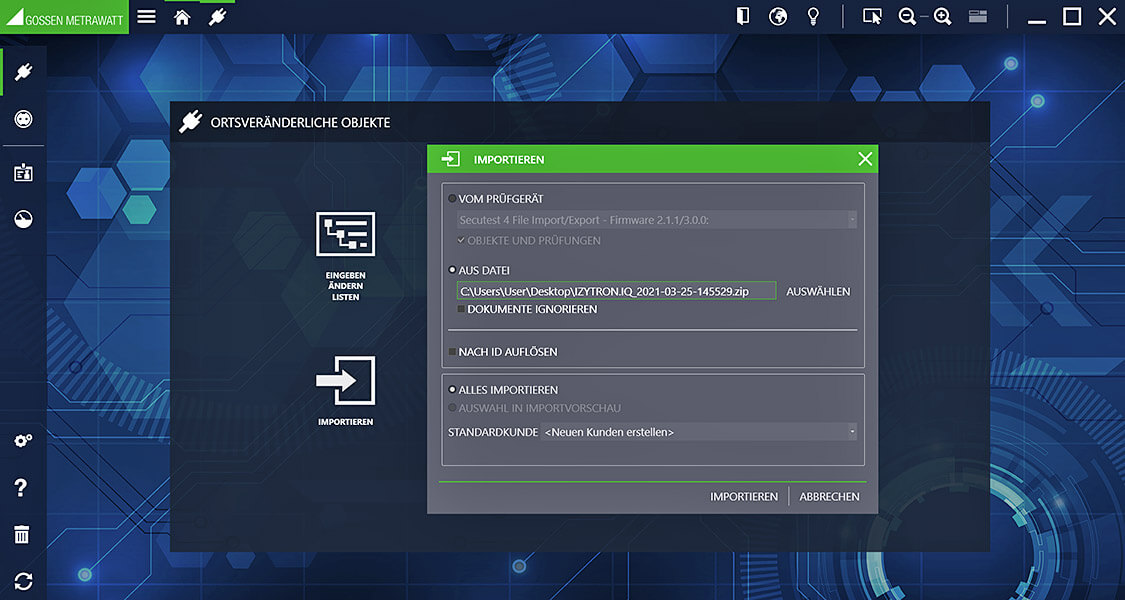This screenshot has height=600, width=1125.
Task: Open settings gears in sidebar
Action: 23,441
